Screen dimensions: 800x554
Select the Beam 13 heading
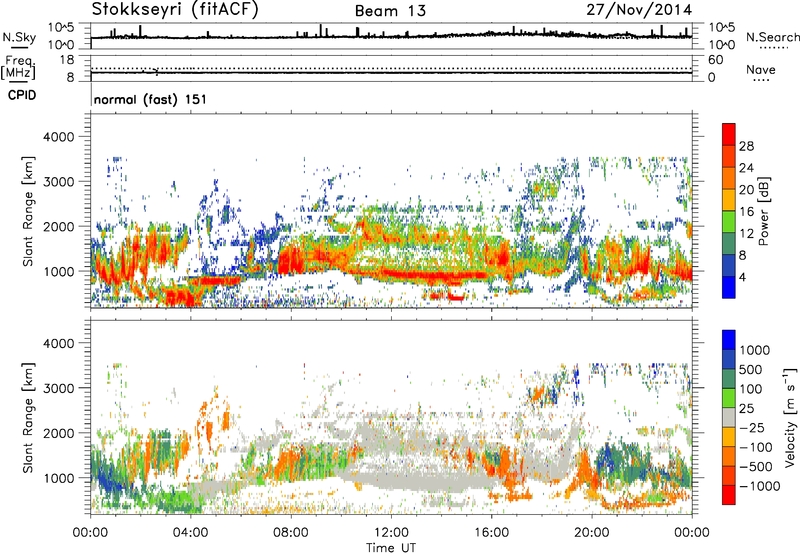point(390,11)
